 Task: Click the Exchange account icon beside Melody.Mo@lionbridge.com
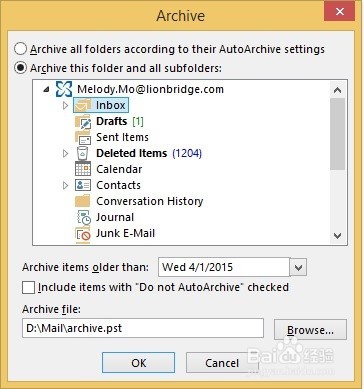click(64, 89)
